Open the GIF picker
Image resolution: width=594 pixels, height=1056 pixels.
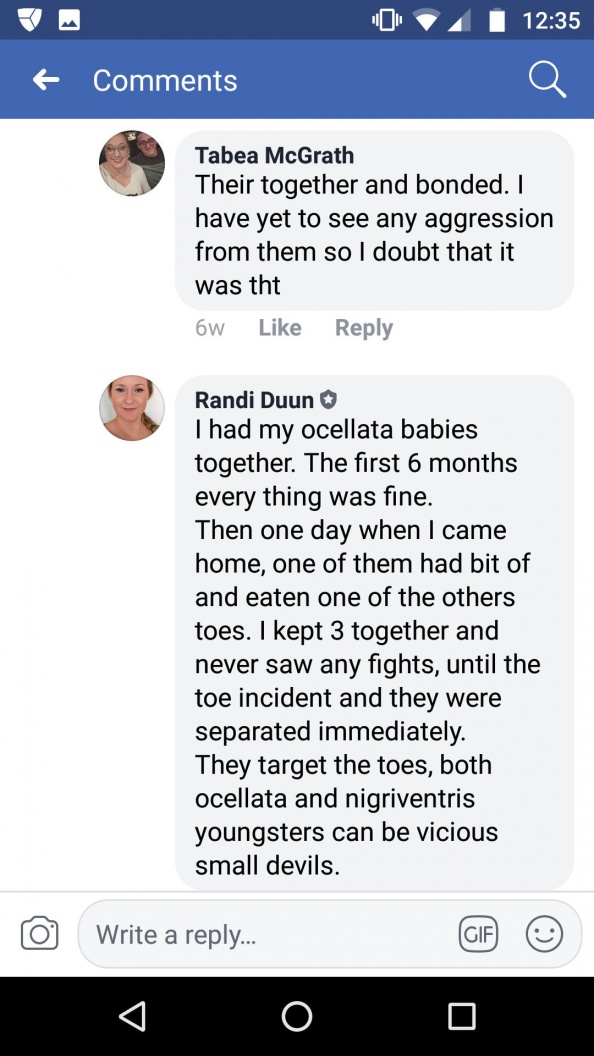(x=478, y=934)
